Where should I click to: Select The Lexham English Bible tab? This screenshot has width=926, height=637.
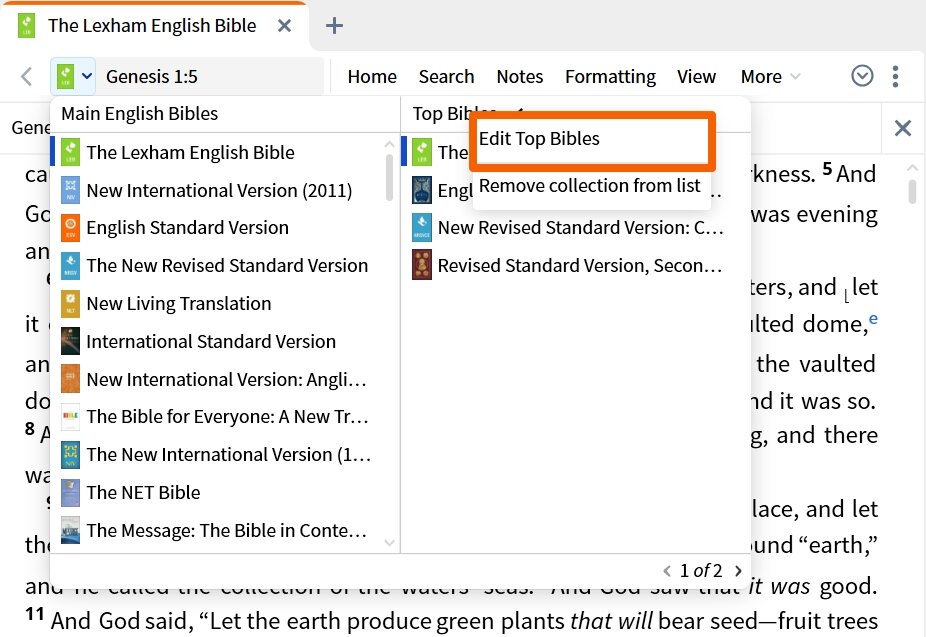(152, 26)
